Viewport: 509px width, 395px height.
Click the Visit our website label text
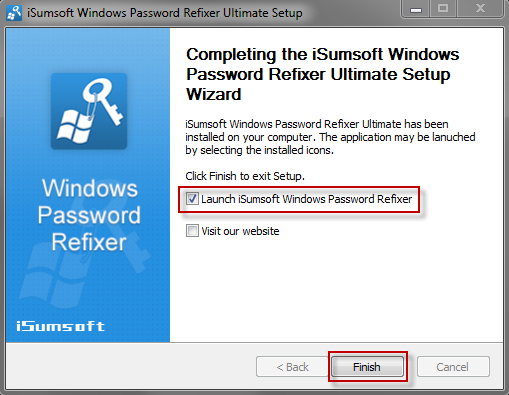point(240,231)
